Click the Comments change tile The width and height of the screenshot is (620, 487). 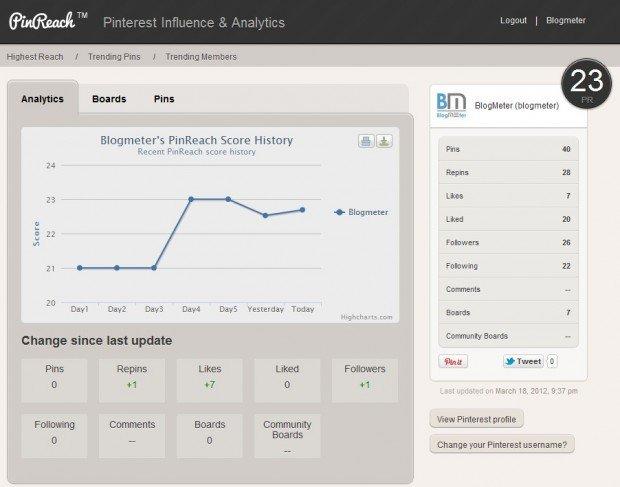(x=132, y=436)
